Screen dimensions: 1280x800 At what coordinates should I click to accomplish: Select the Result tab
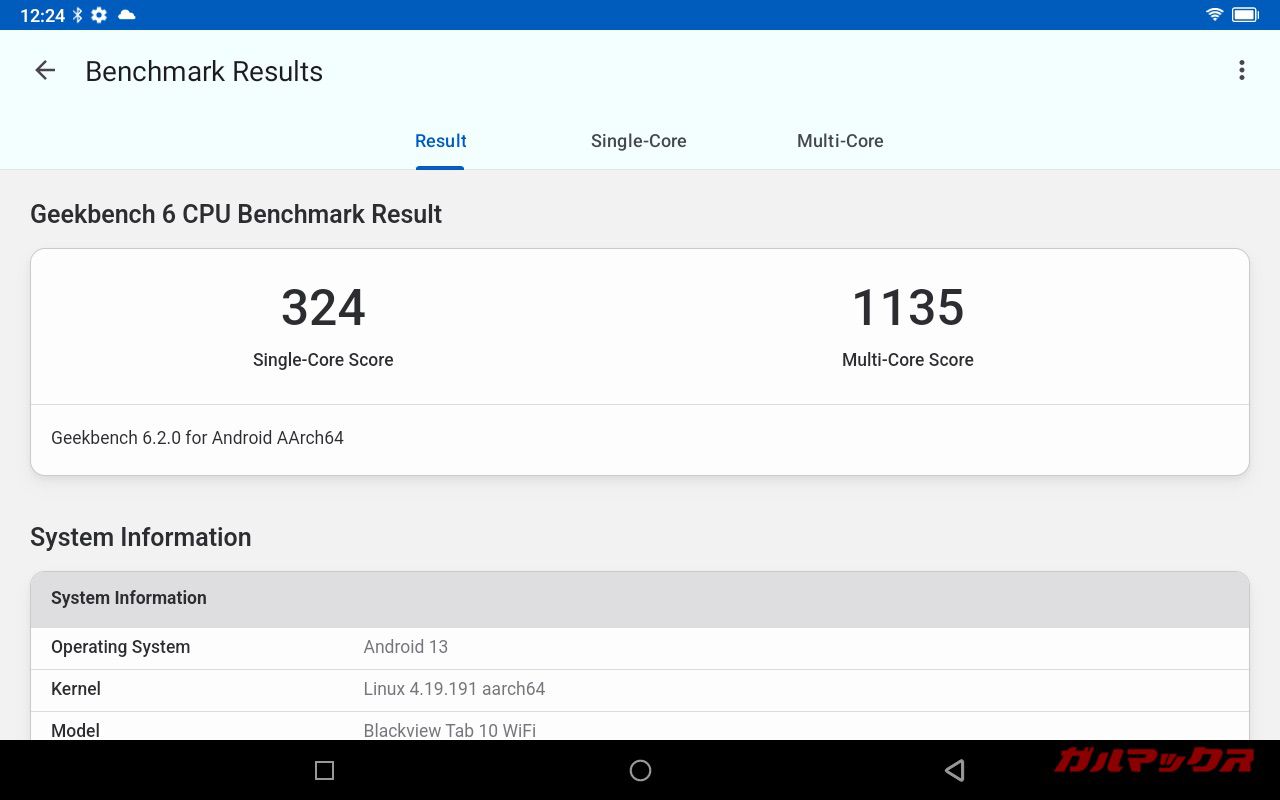pyautogui.click(x=440, y=141)
